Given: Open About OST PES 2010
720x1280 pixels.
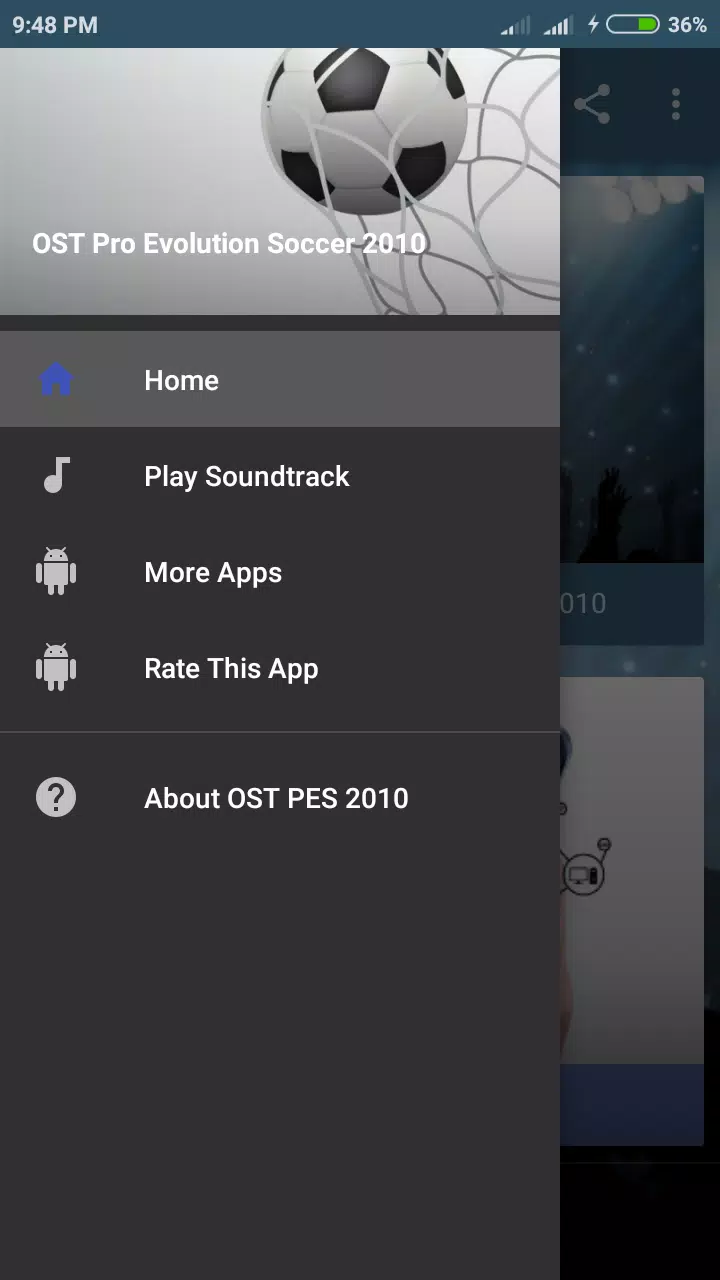Looking at the screenshot, I should tap(280, 798).
